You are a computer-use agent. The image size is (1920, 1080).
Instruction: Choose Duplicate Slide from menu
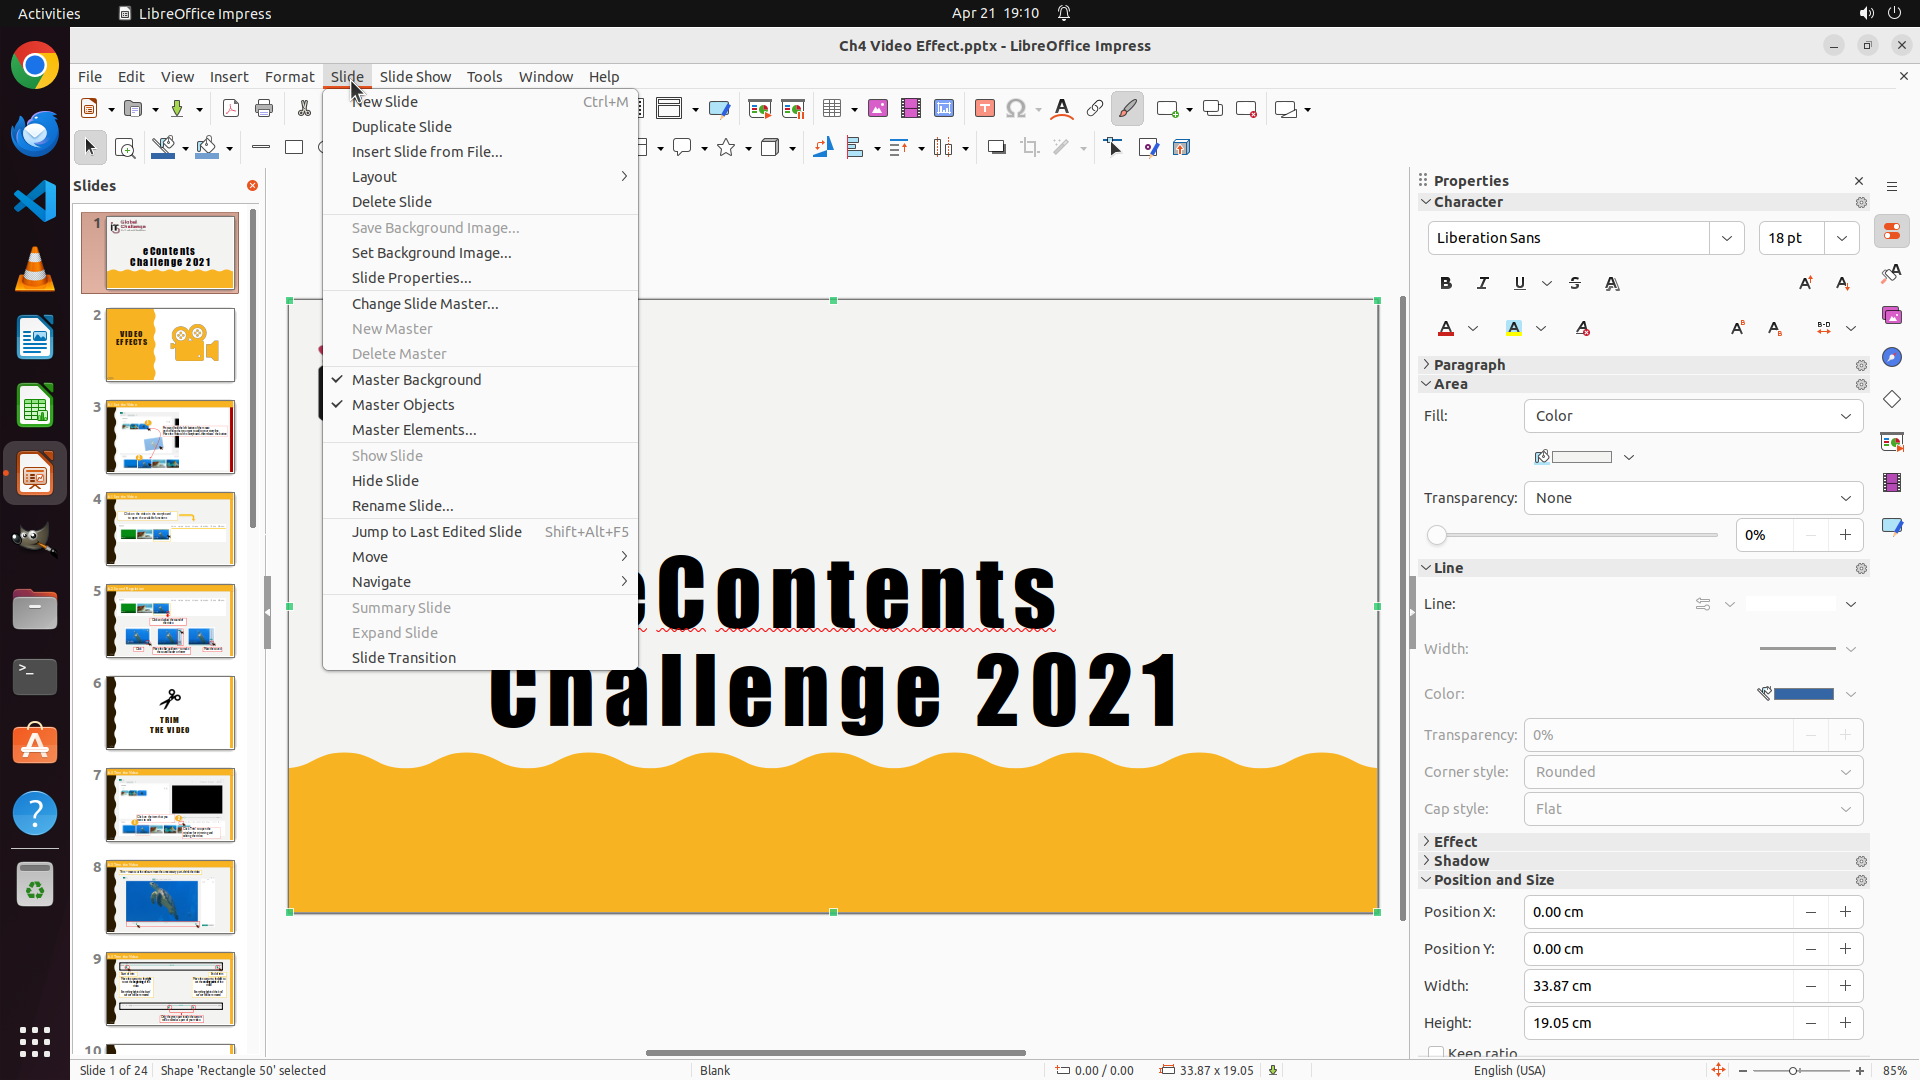[401, 127]
